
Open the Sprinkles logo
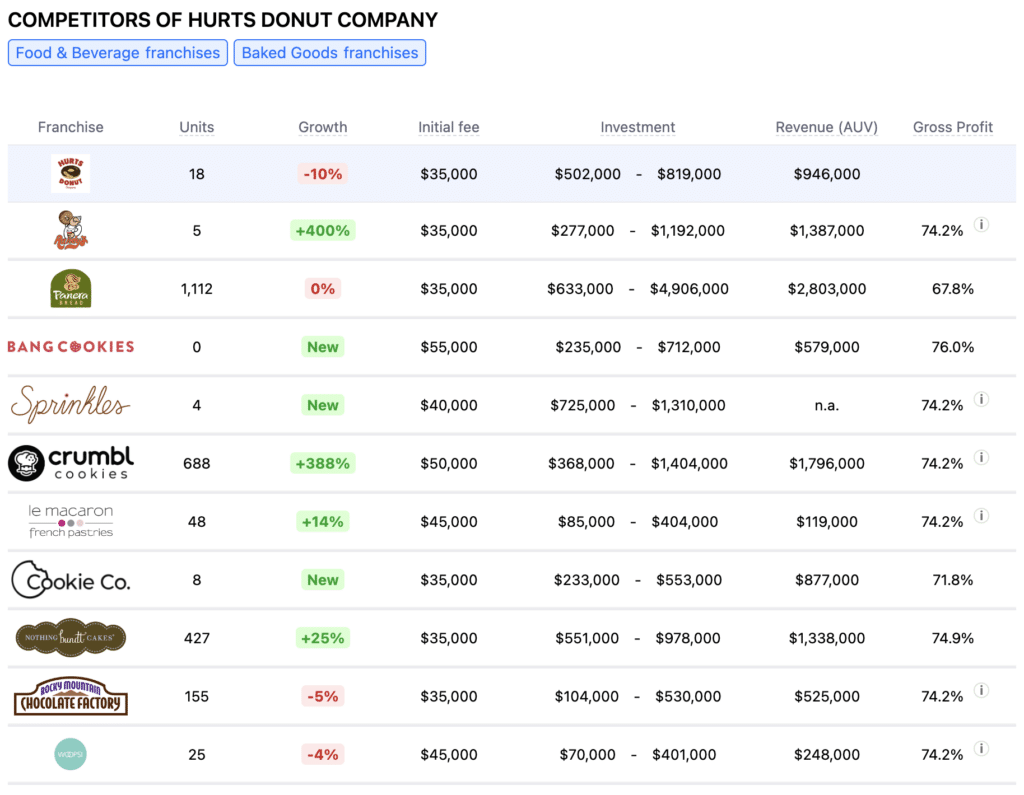point(71,404)
